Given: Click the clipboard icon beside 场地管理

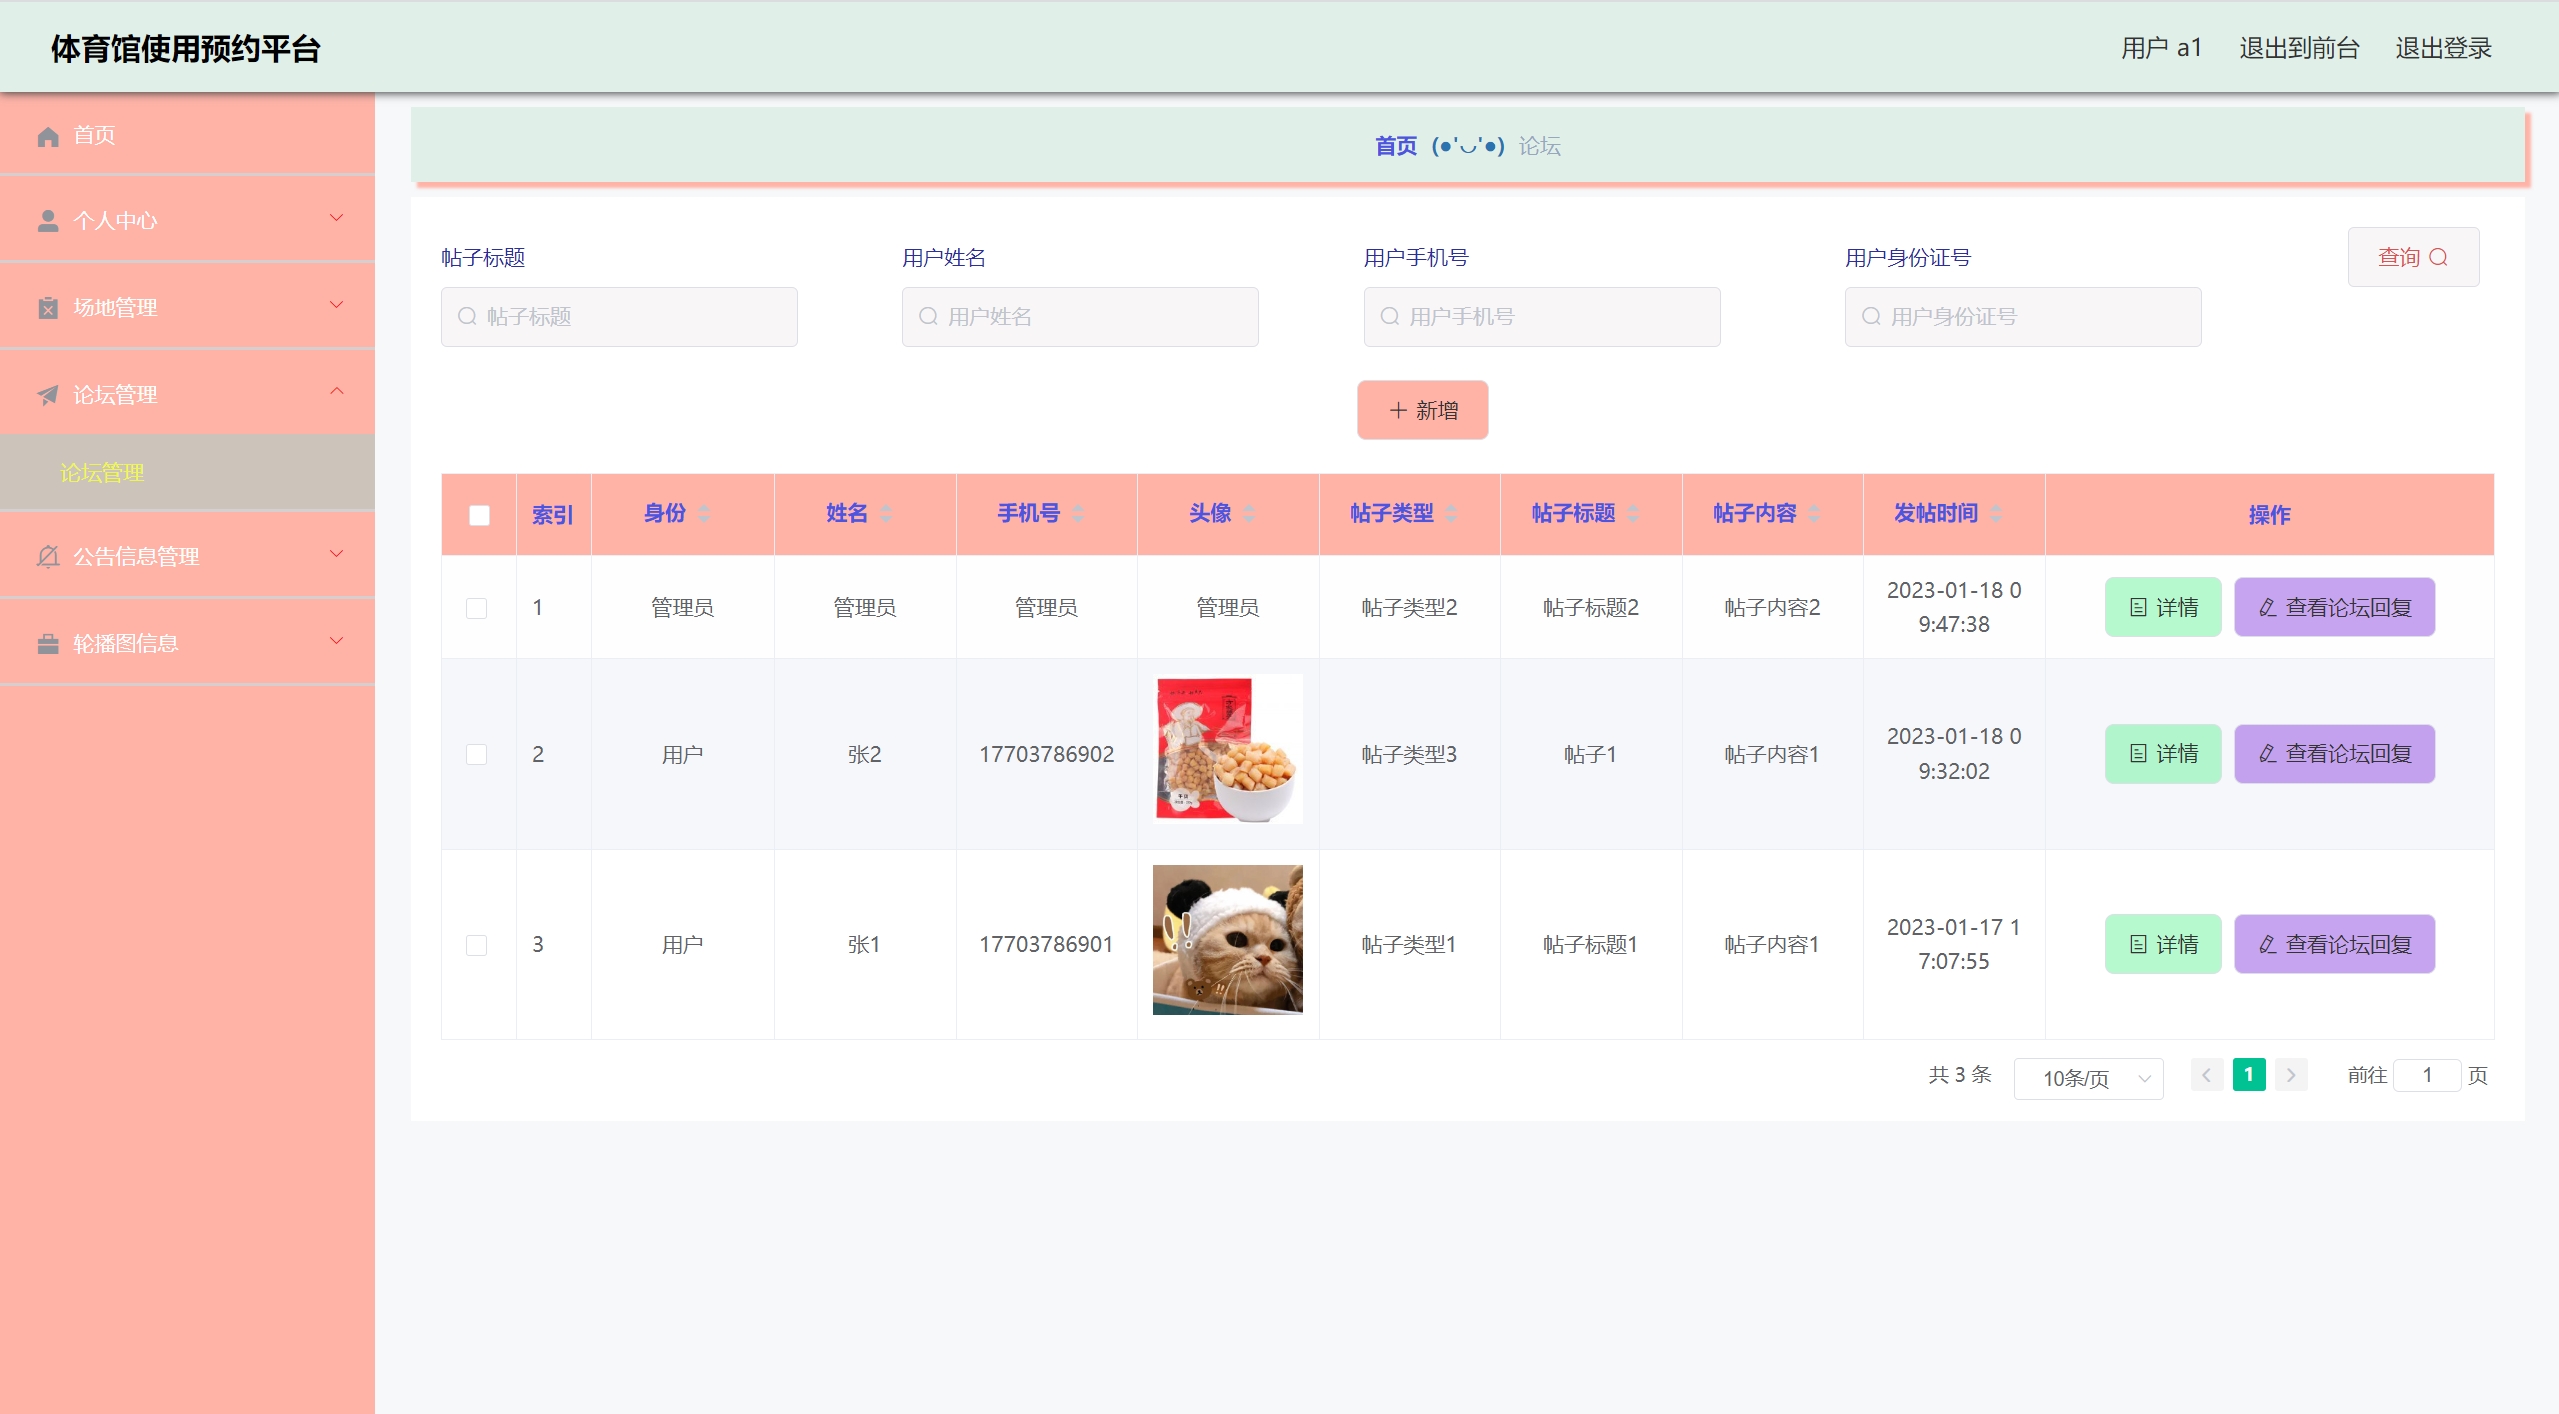Looking at the screenshot, I should coord(48,308).
